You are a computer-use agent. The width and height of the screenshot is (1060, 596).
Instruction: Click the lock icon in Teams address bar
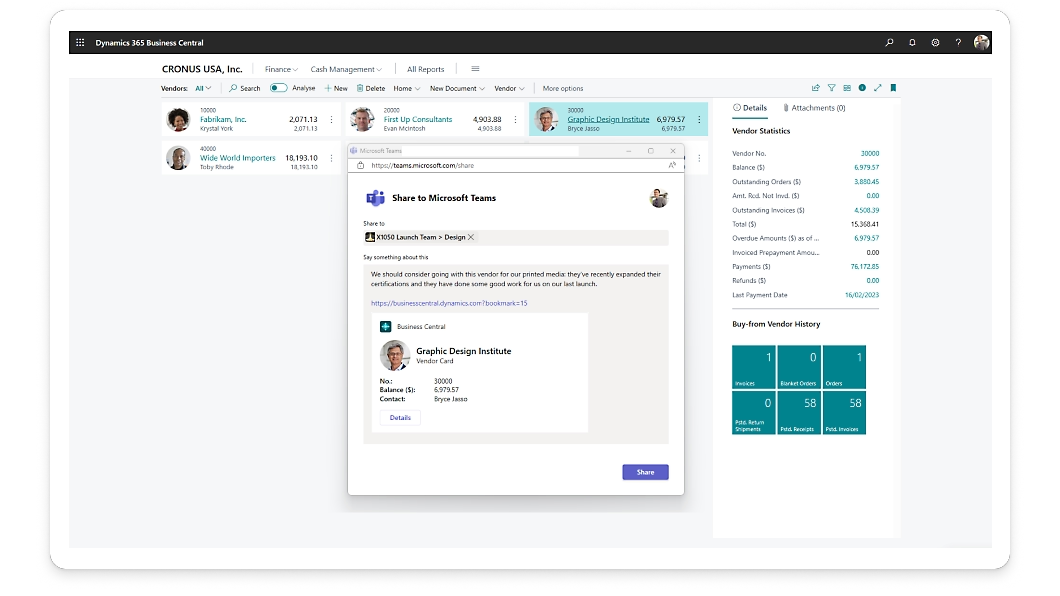click(360, 165)
